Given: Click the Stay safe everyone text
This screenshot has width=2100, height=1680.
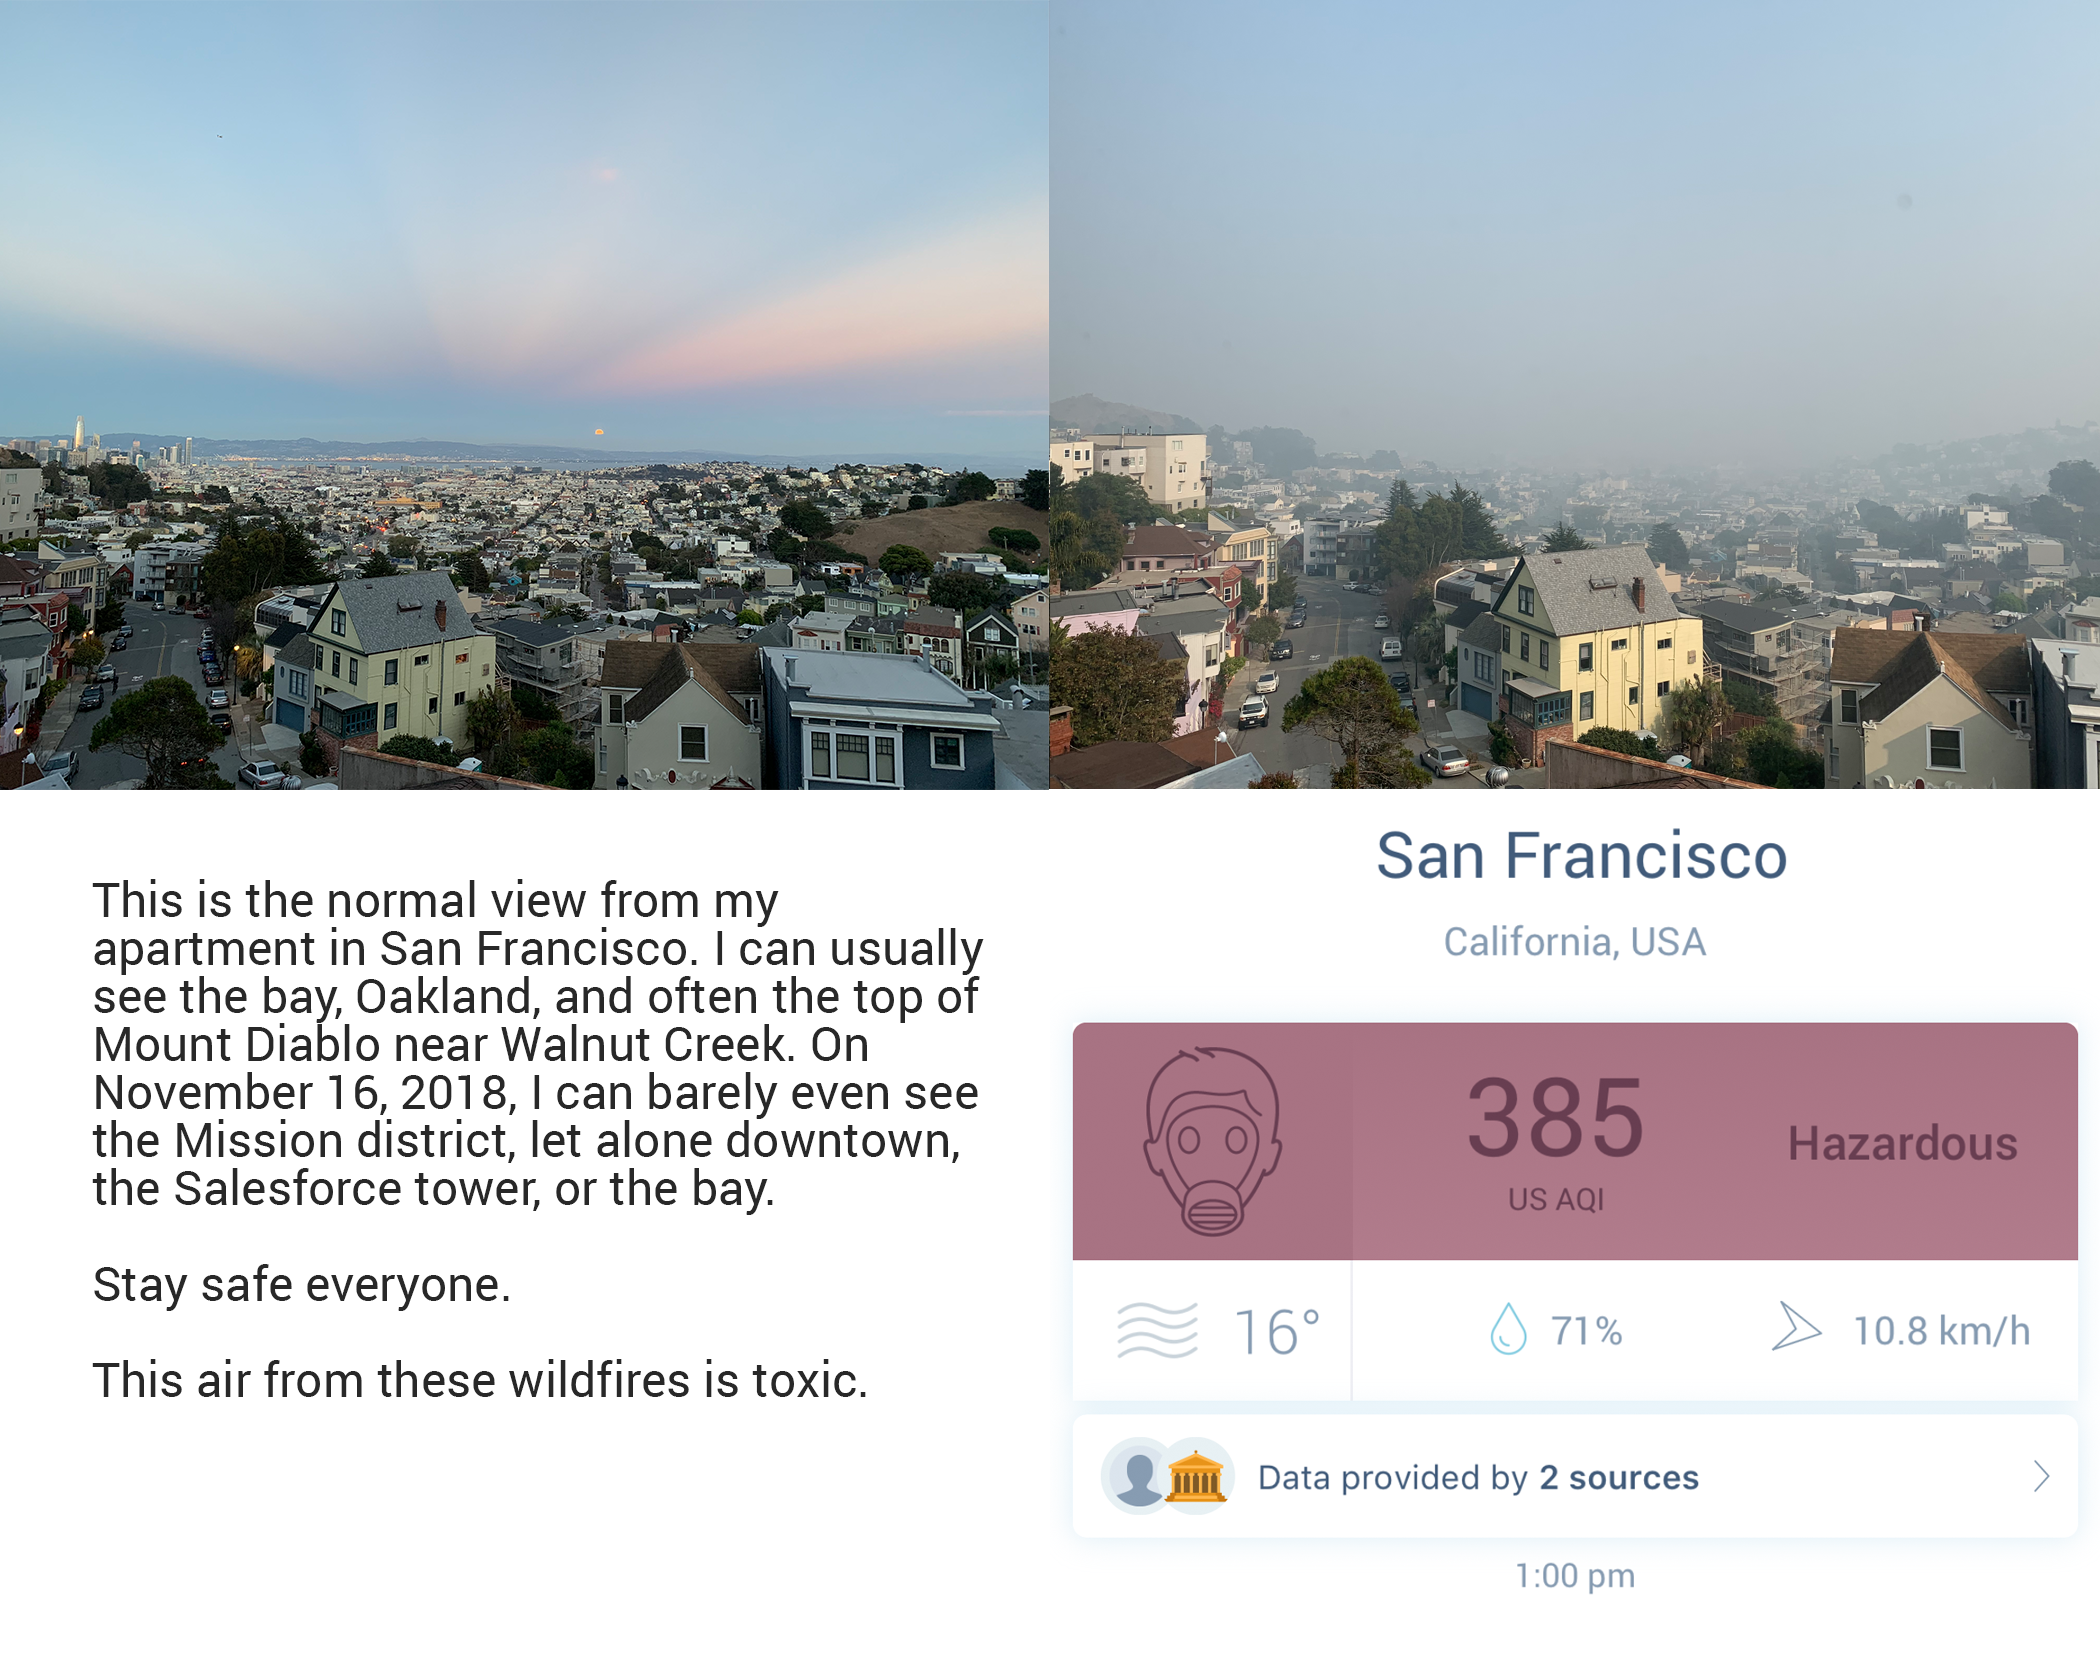Looking at the screenshot, I should 301,1285.
